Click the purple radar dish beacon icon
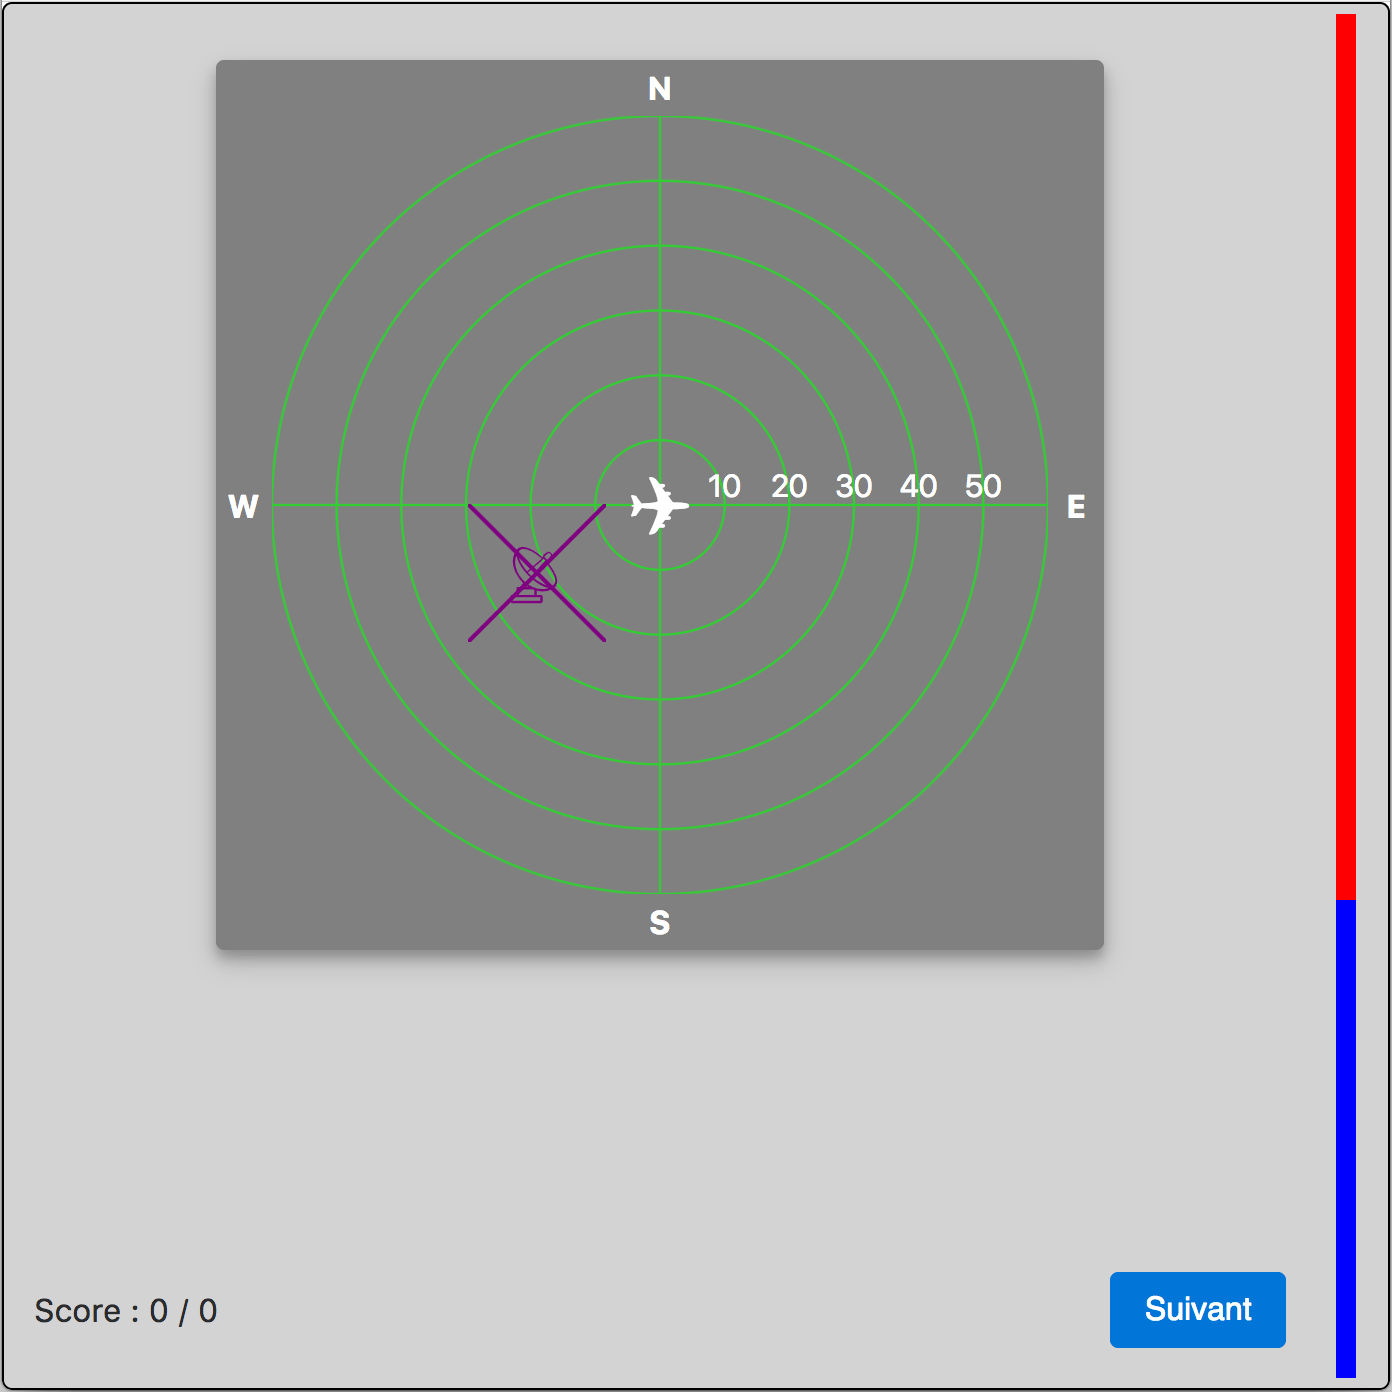Viewport: 1392px width, 1392px height. click(535, 575)
